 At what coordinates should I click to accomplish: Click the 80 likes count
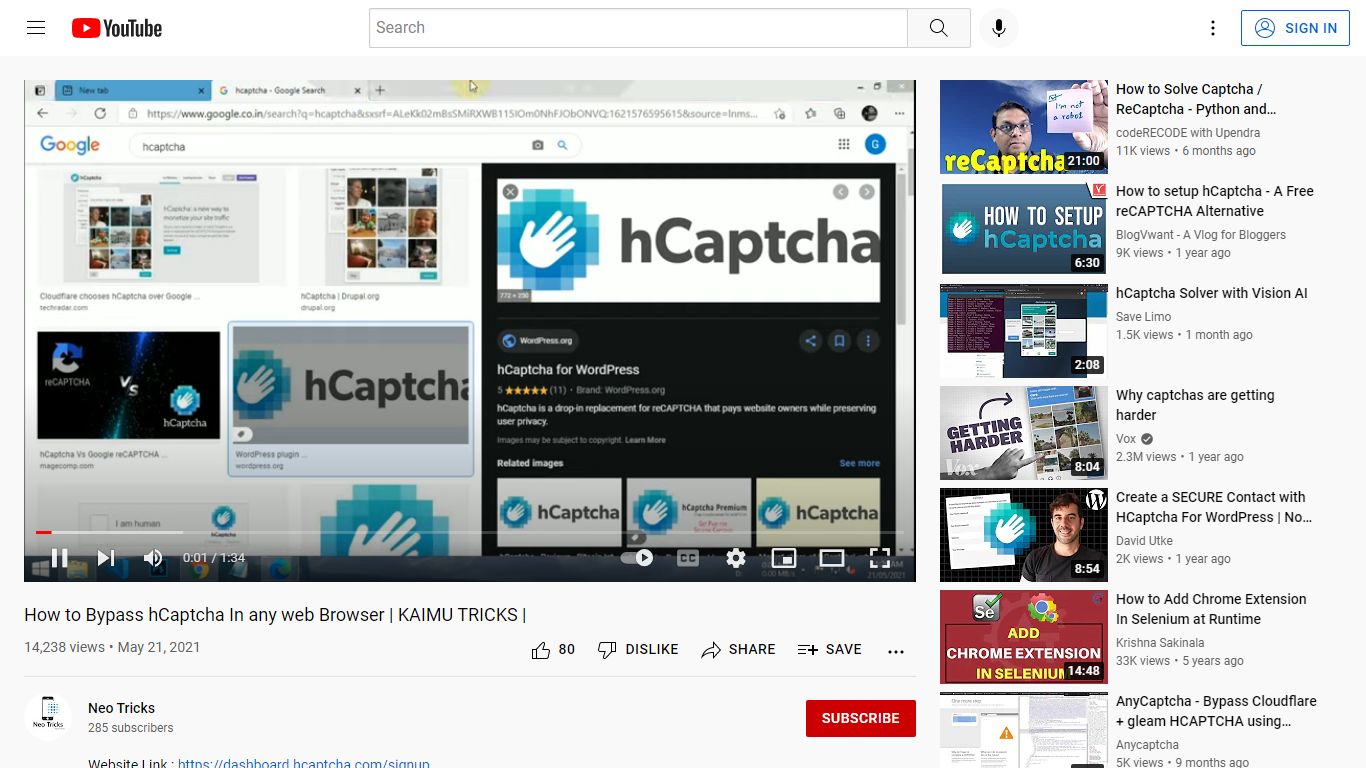[567, 650]
